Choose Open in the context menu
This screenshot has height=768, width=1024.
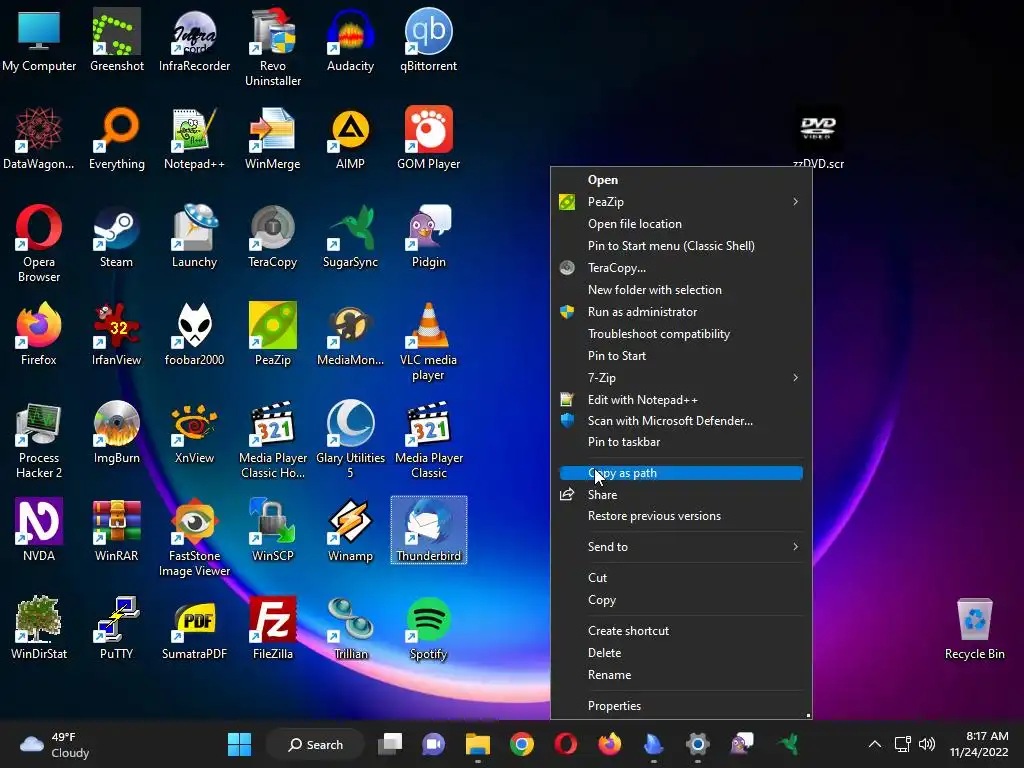[681, 180]
